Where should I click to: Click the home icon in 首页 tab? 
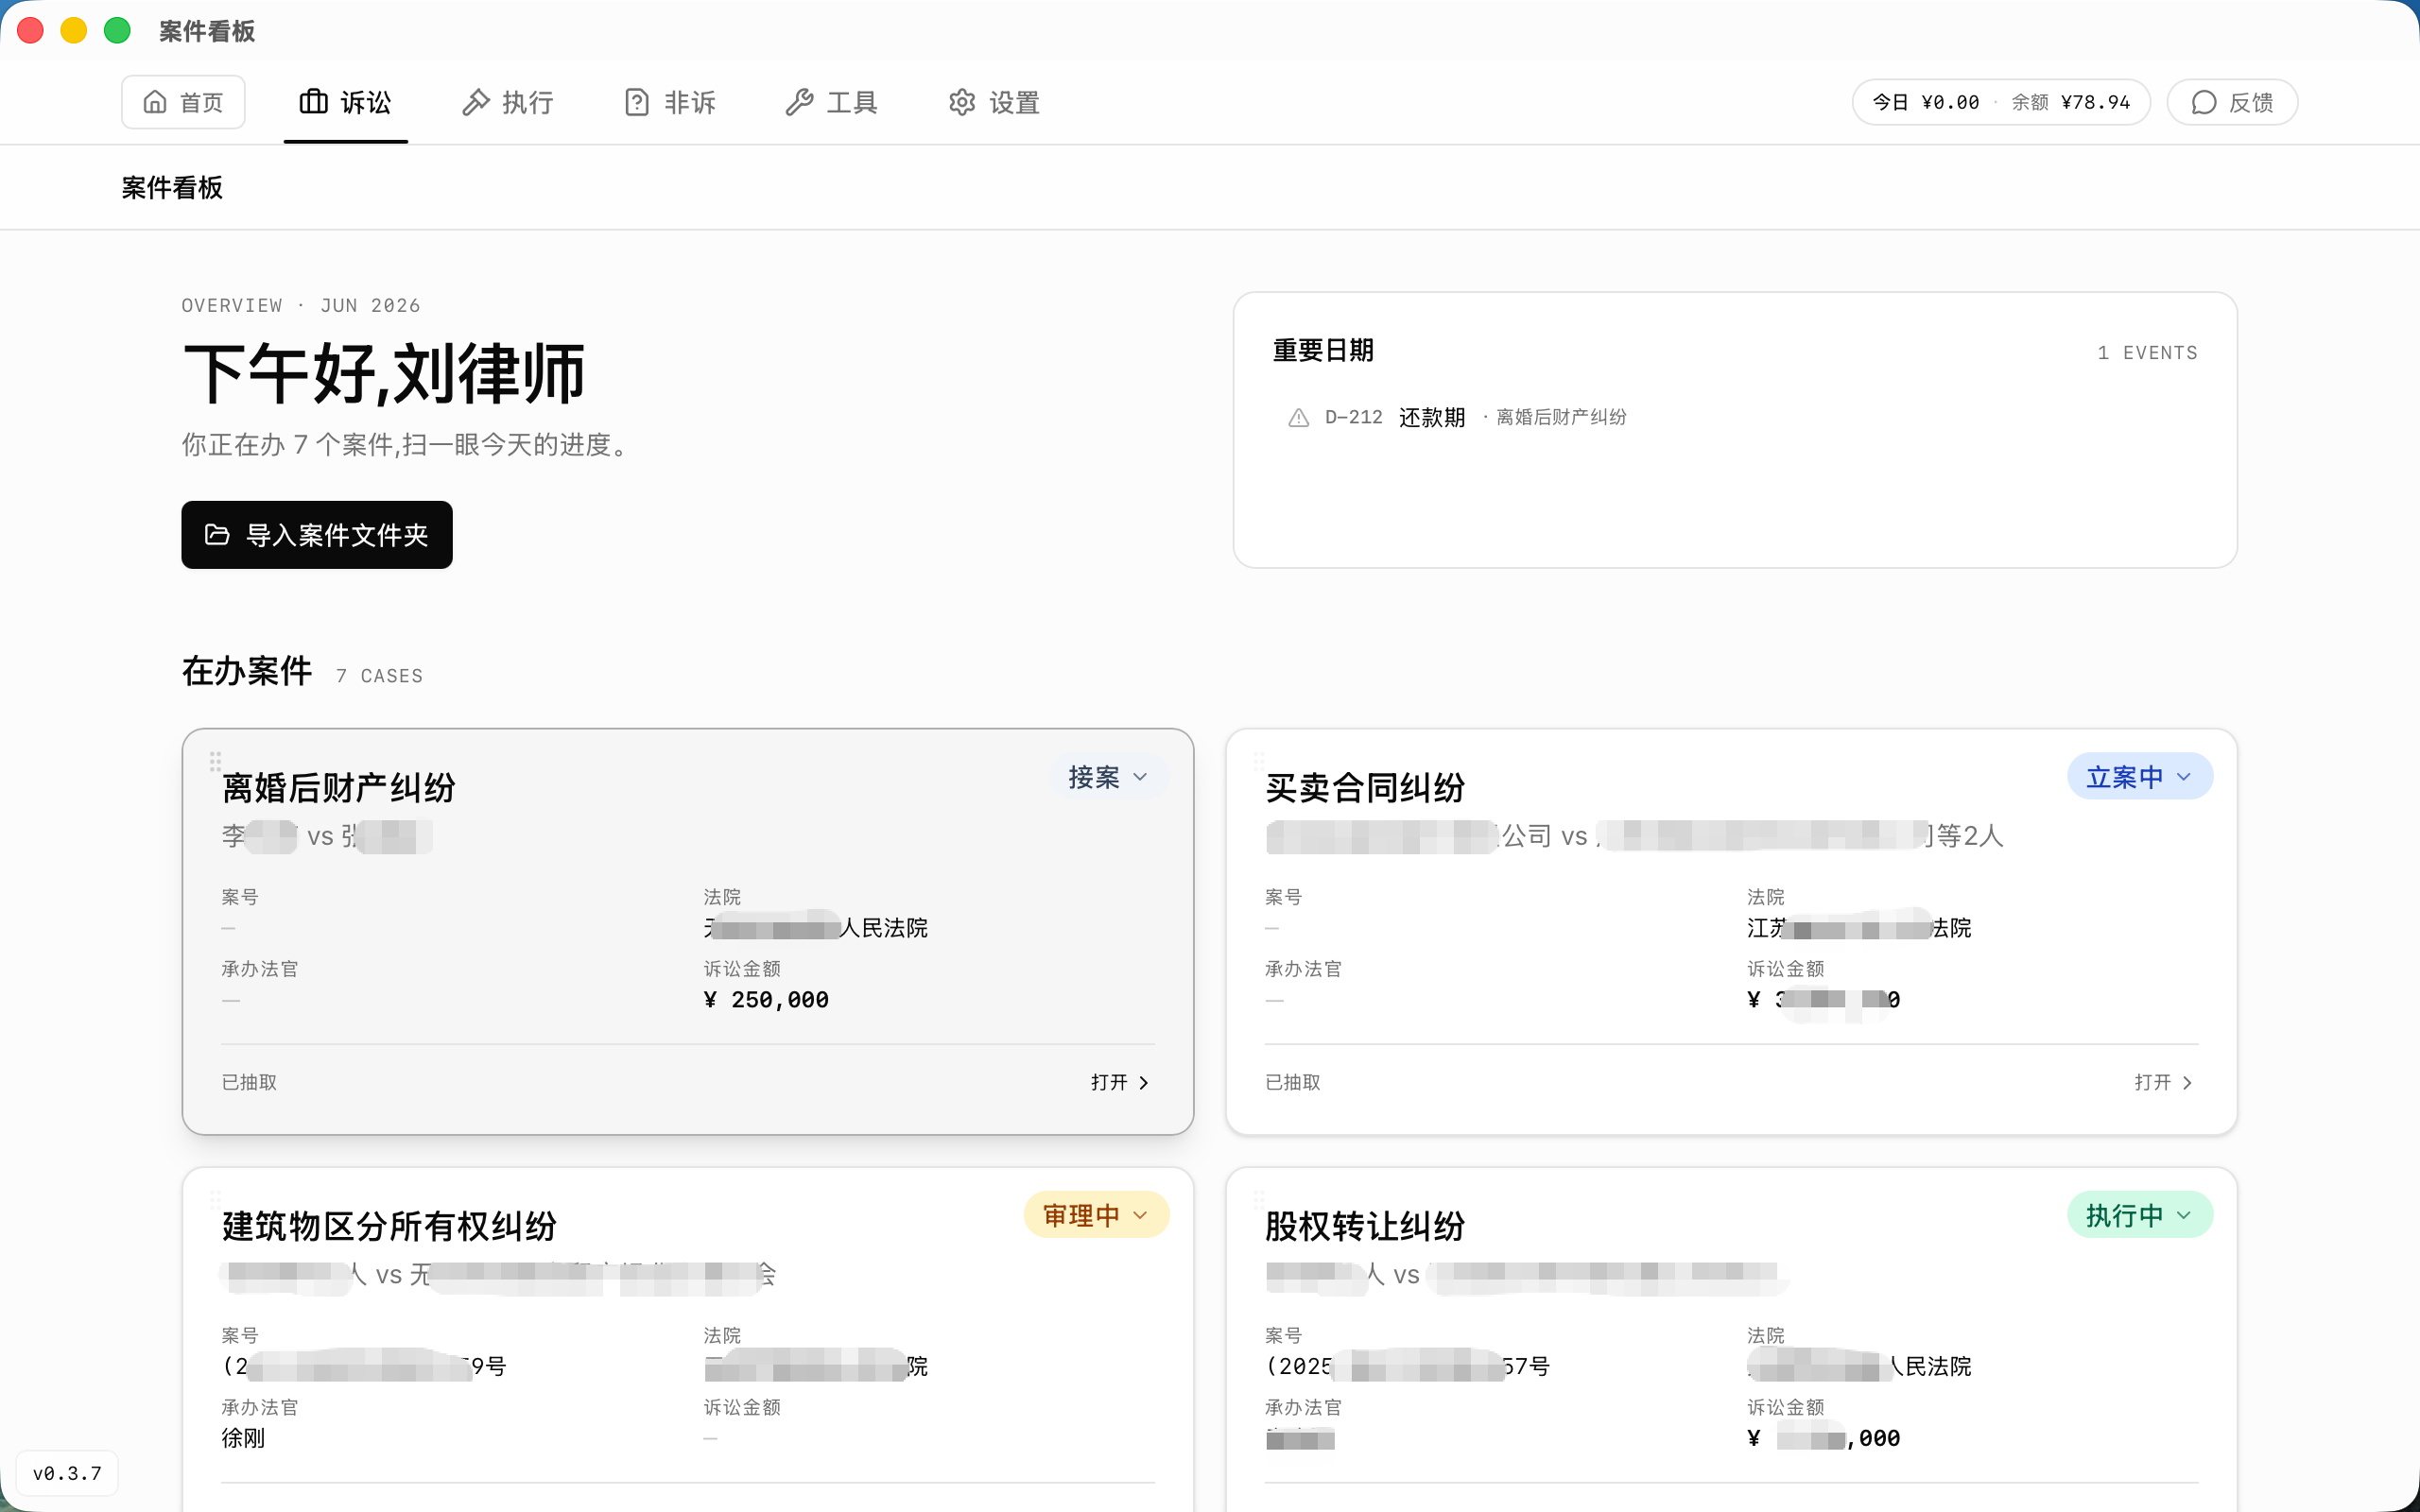pos(155,102)
